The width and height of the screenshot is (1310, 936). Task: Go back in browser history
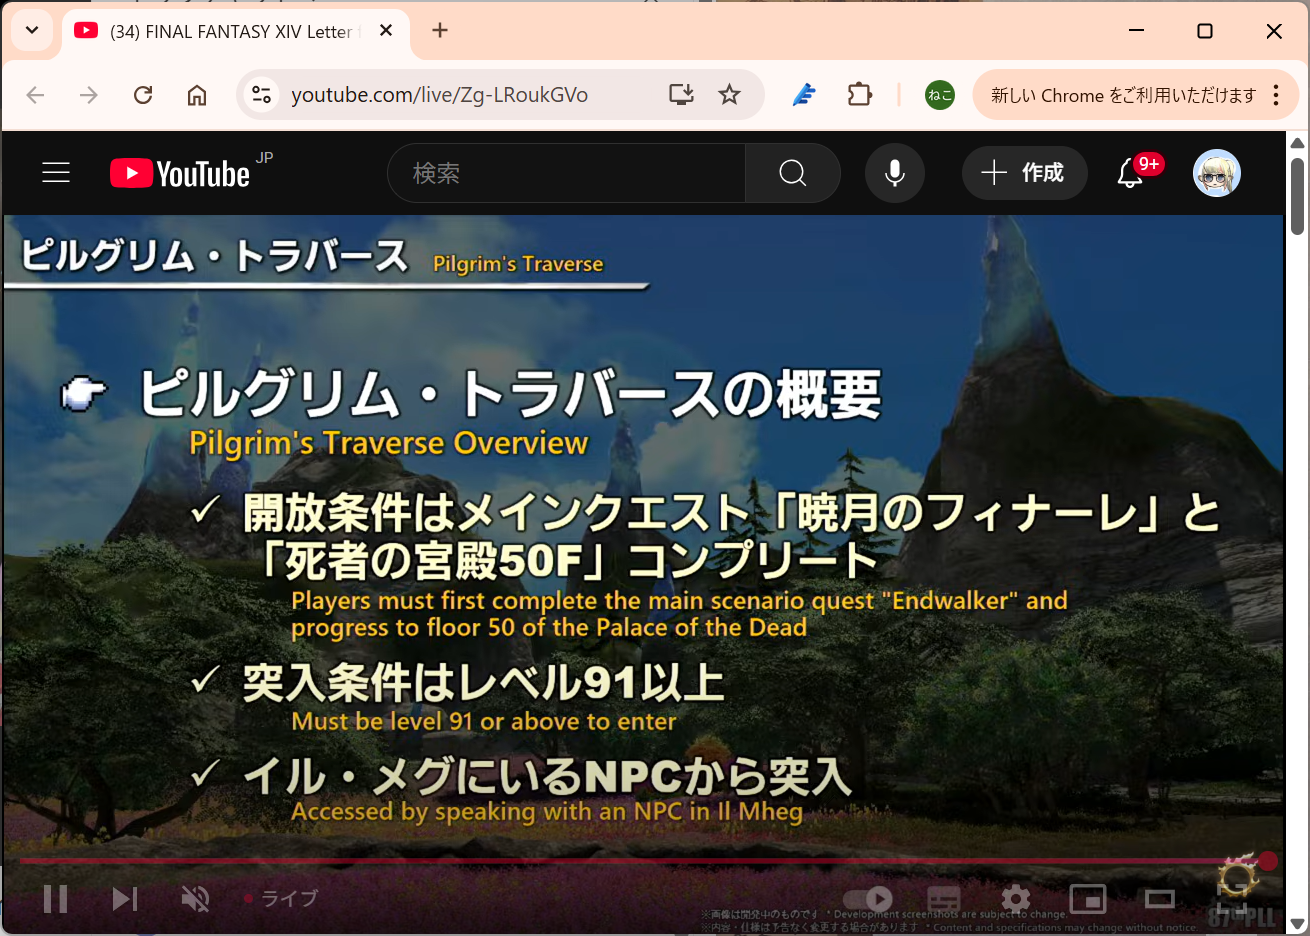36,95
